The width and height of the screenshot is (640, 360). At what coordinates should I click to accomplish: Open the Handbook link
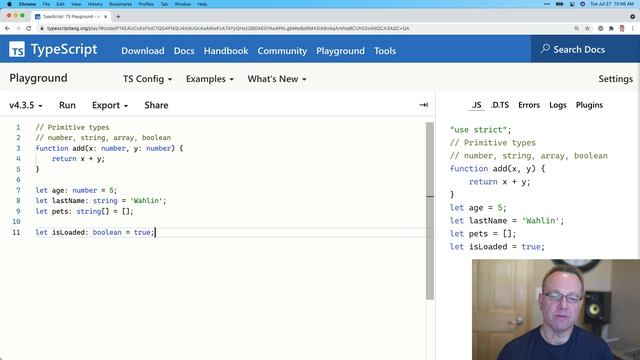click(226, 51)
